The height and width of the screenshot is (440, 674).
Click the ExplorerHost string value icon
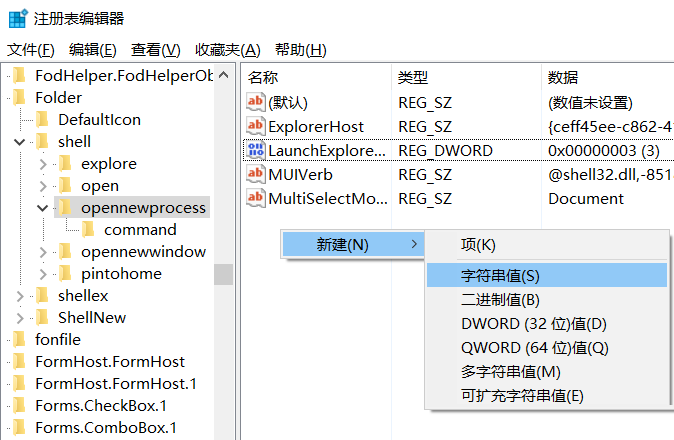point(256,126)
